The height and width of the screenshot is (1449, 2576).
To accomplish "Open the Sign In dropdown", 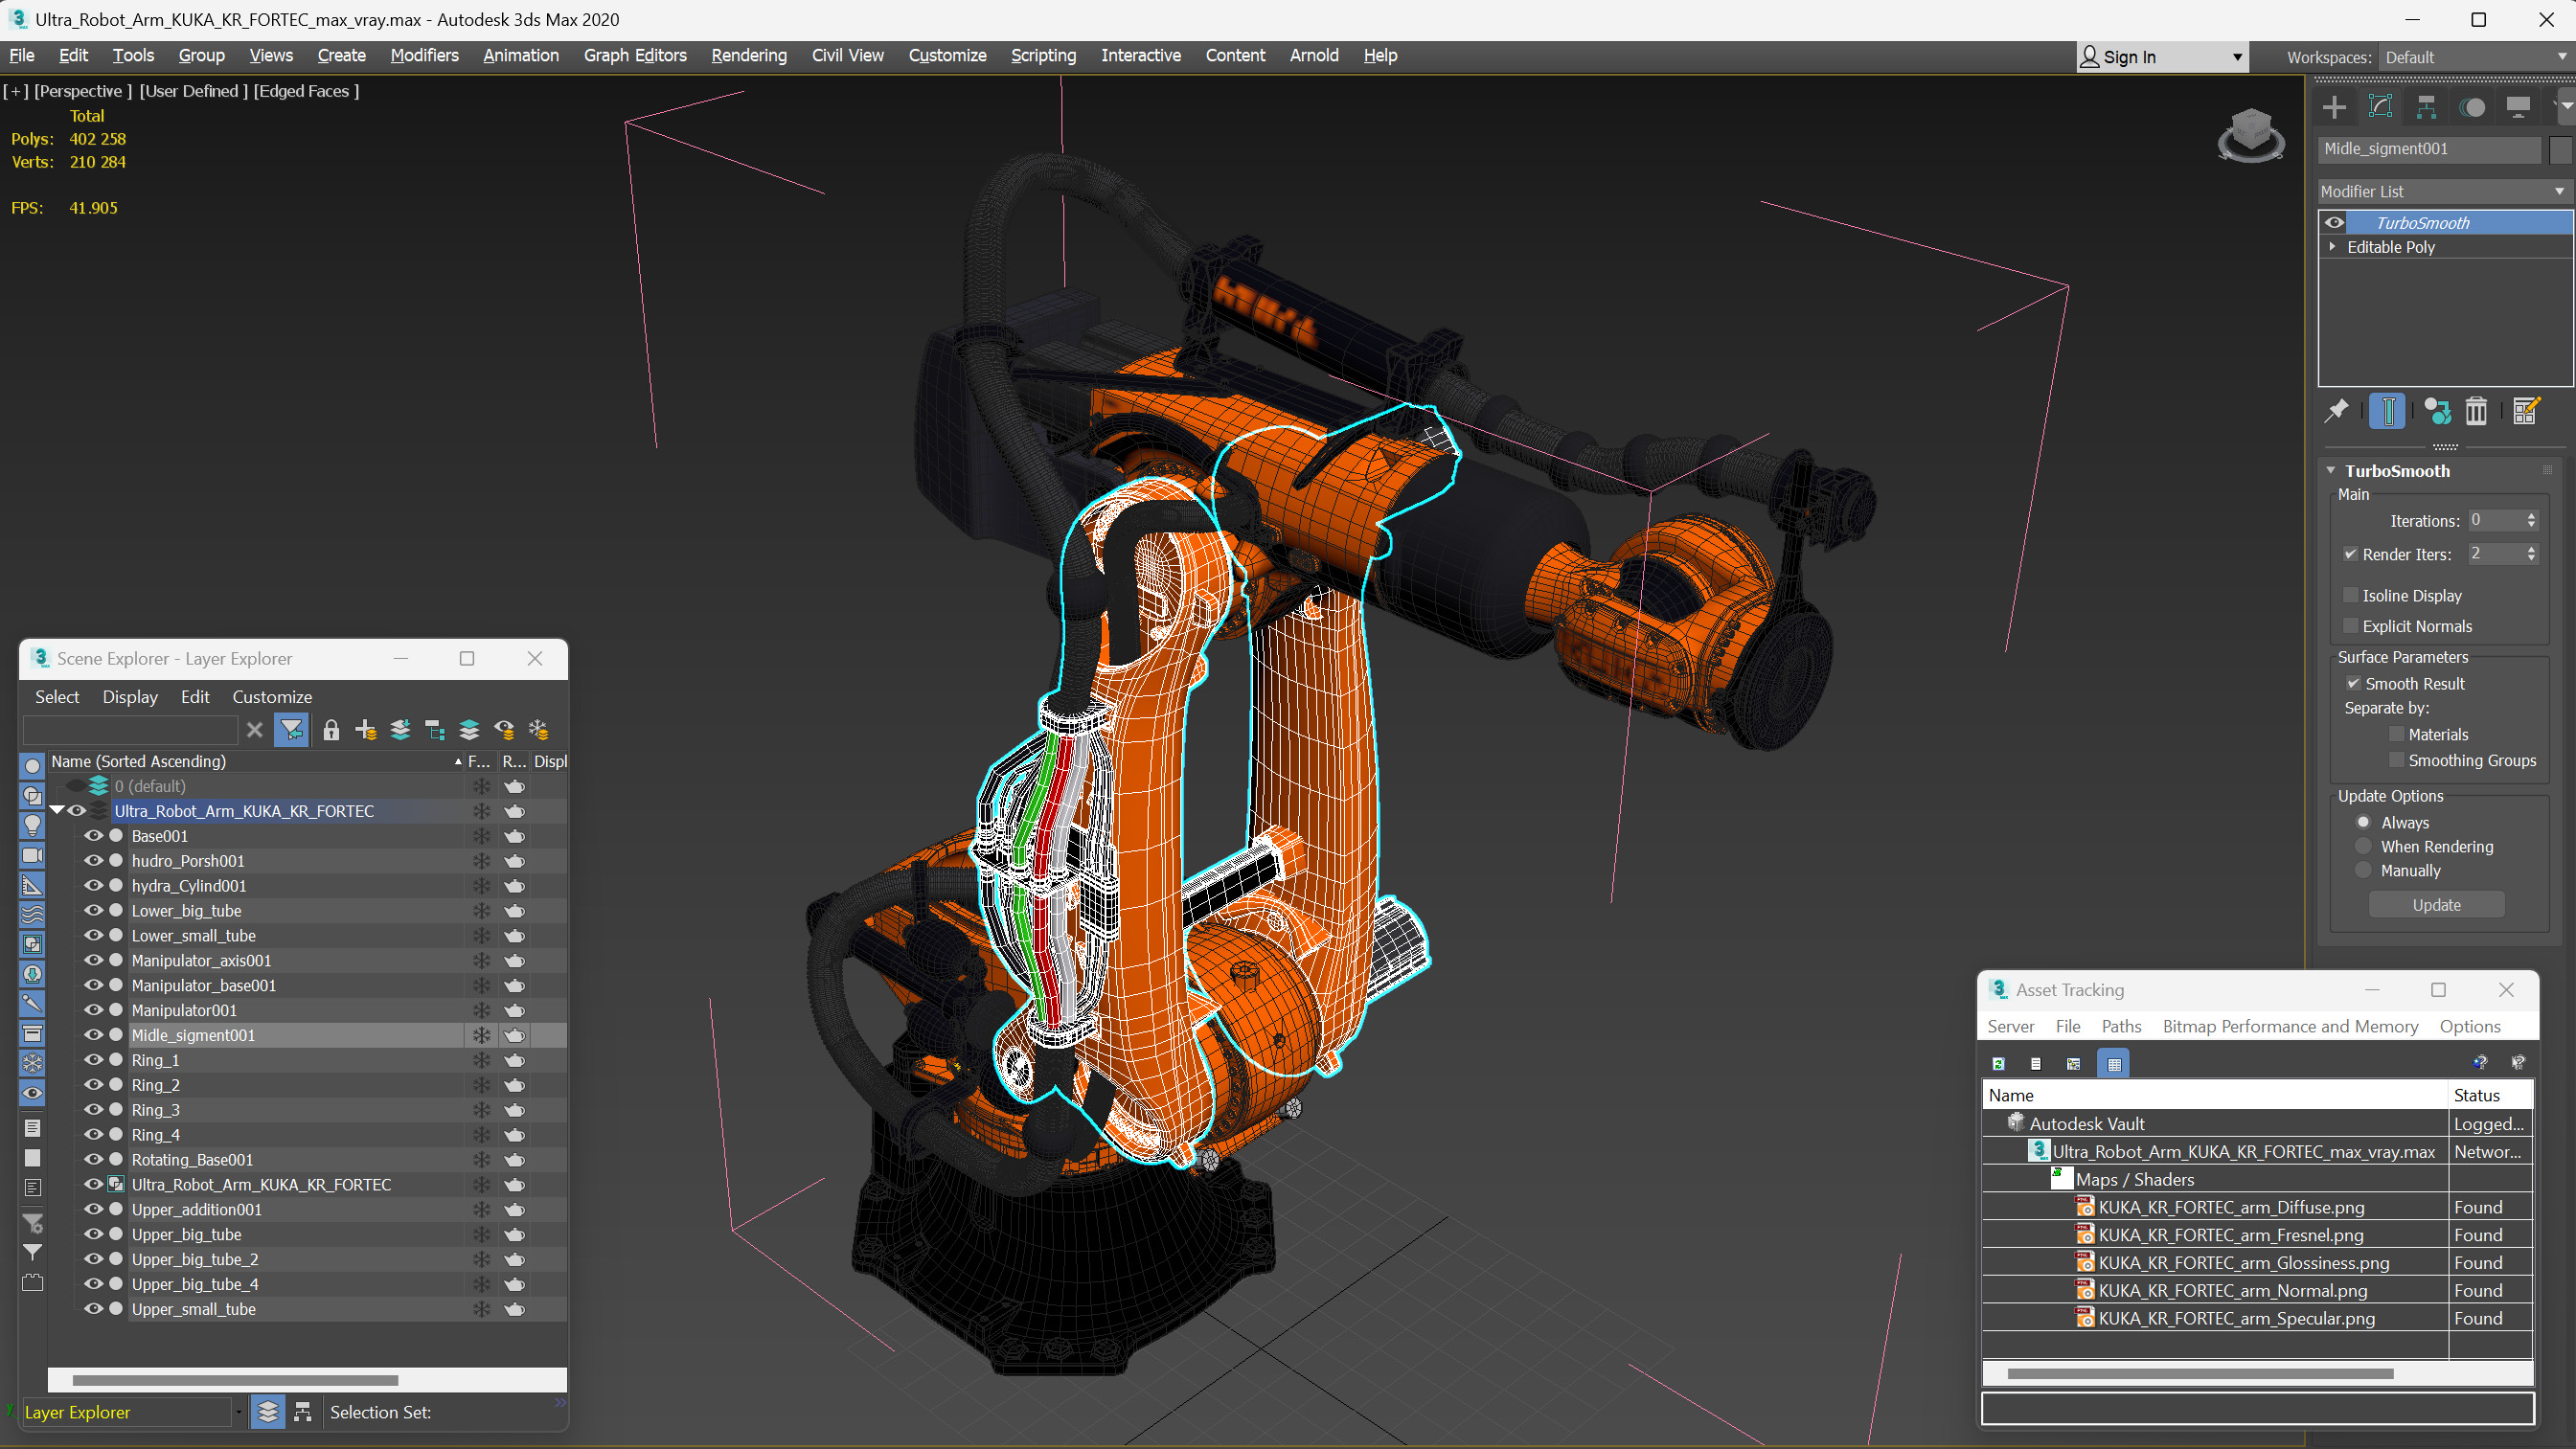I will [x=2162, y=57].
